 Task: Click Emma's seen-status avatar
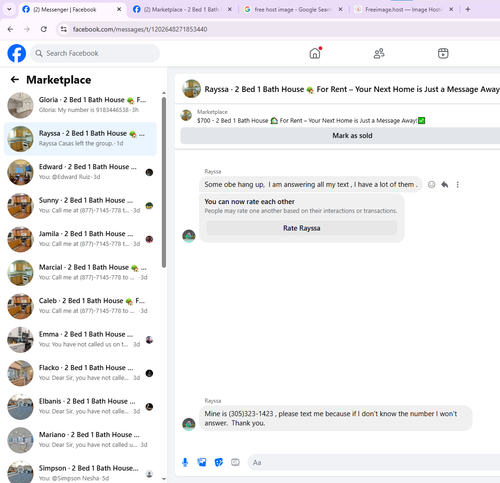149,340
